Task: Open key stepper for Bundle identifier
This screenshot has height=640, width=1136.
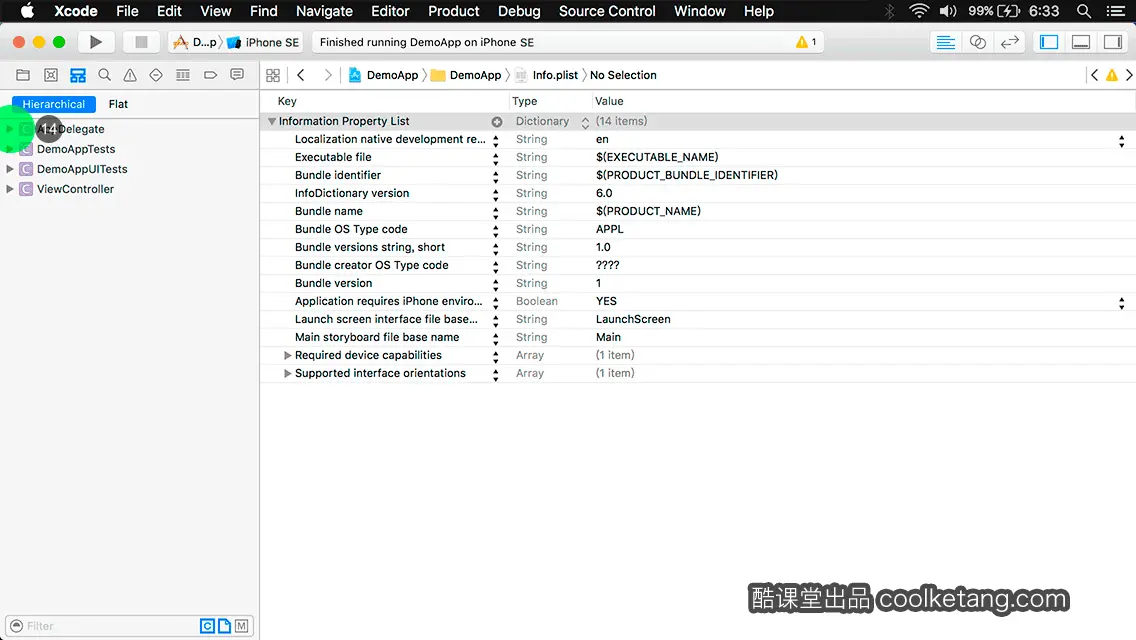Action: (496, 176)
